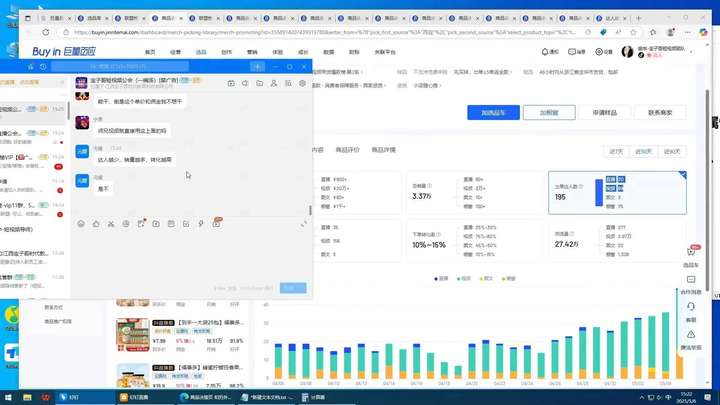This screenshot has height=405, width=720.
Task: Open the Windows Start menu
Action: [x=8, y=397]
